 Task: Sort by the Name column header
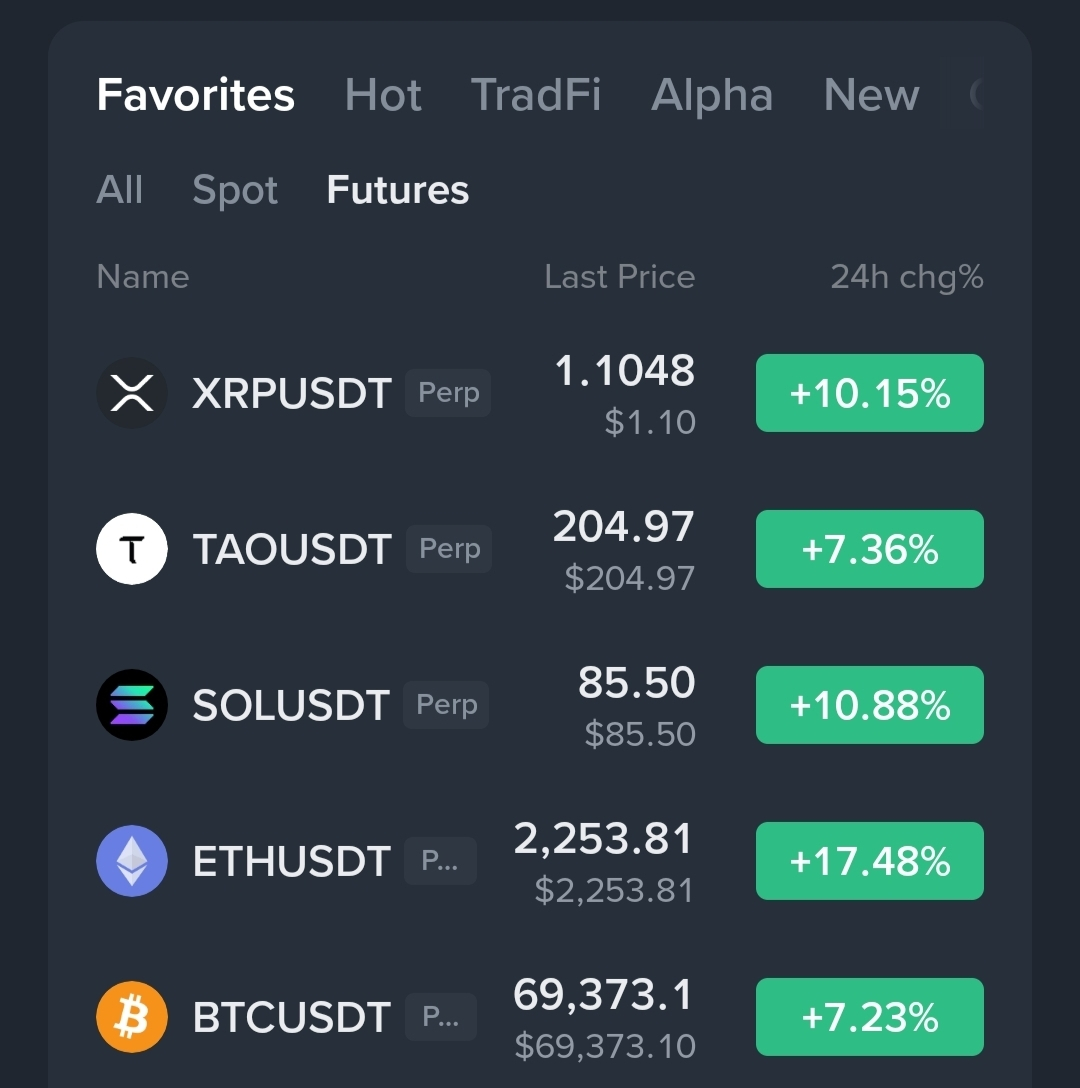pyautogui.click(x=143, y=277)
